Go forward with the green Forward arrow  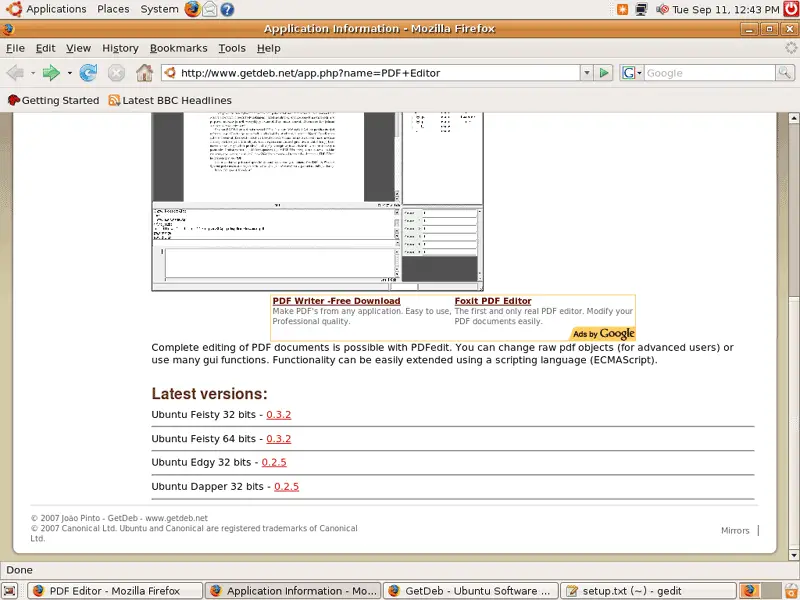[x=51, y=73]
